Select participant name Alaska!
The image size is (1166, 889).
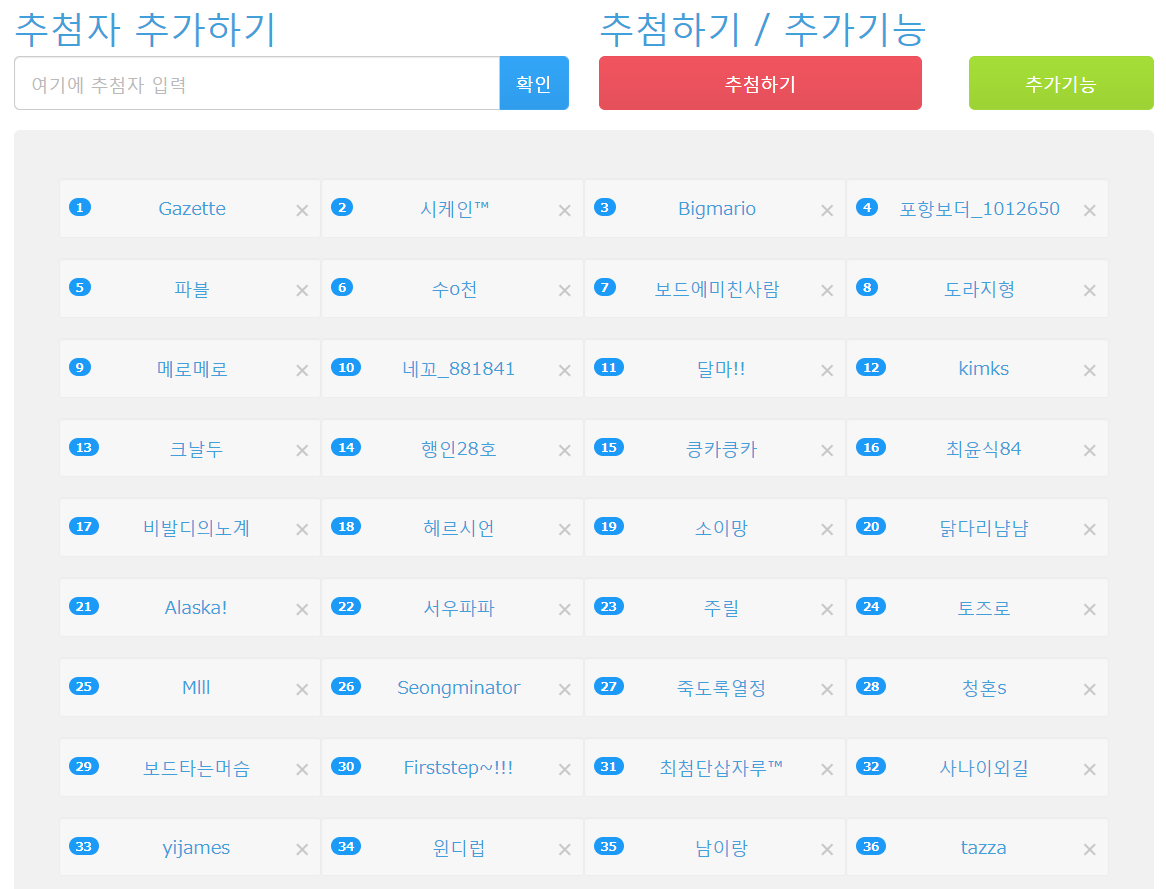coord(196,608)
